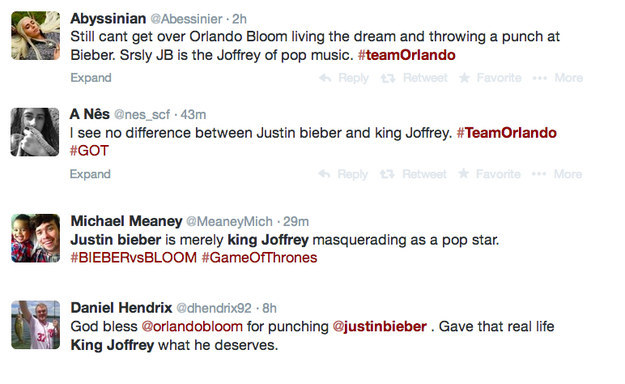This screenshot has height=384, width=625.
Task: Open the #teamOrlando hashtag link
Action: pos(407,55)
